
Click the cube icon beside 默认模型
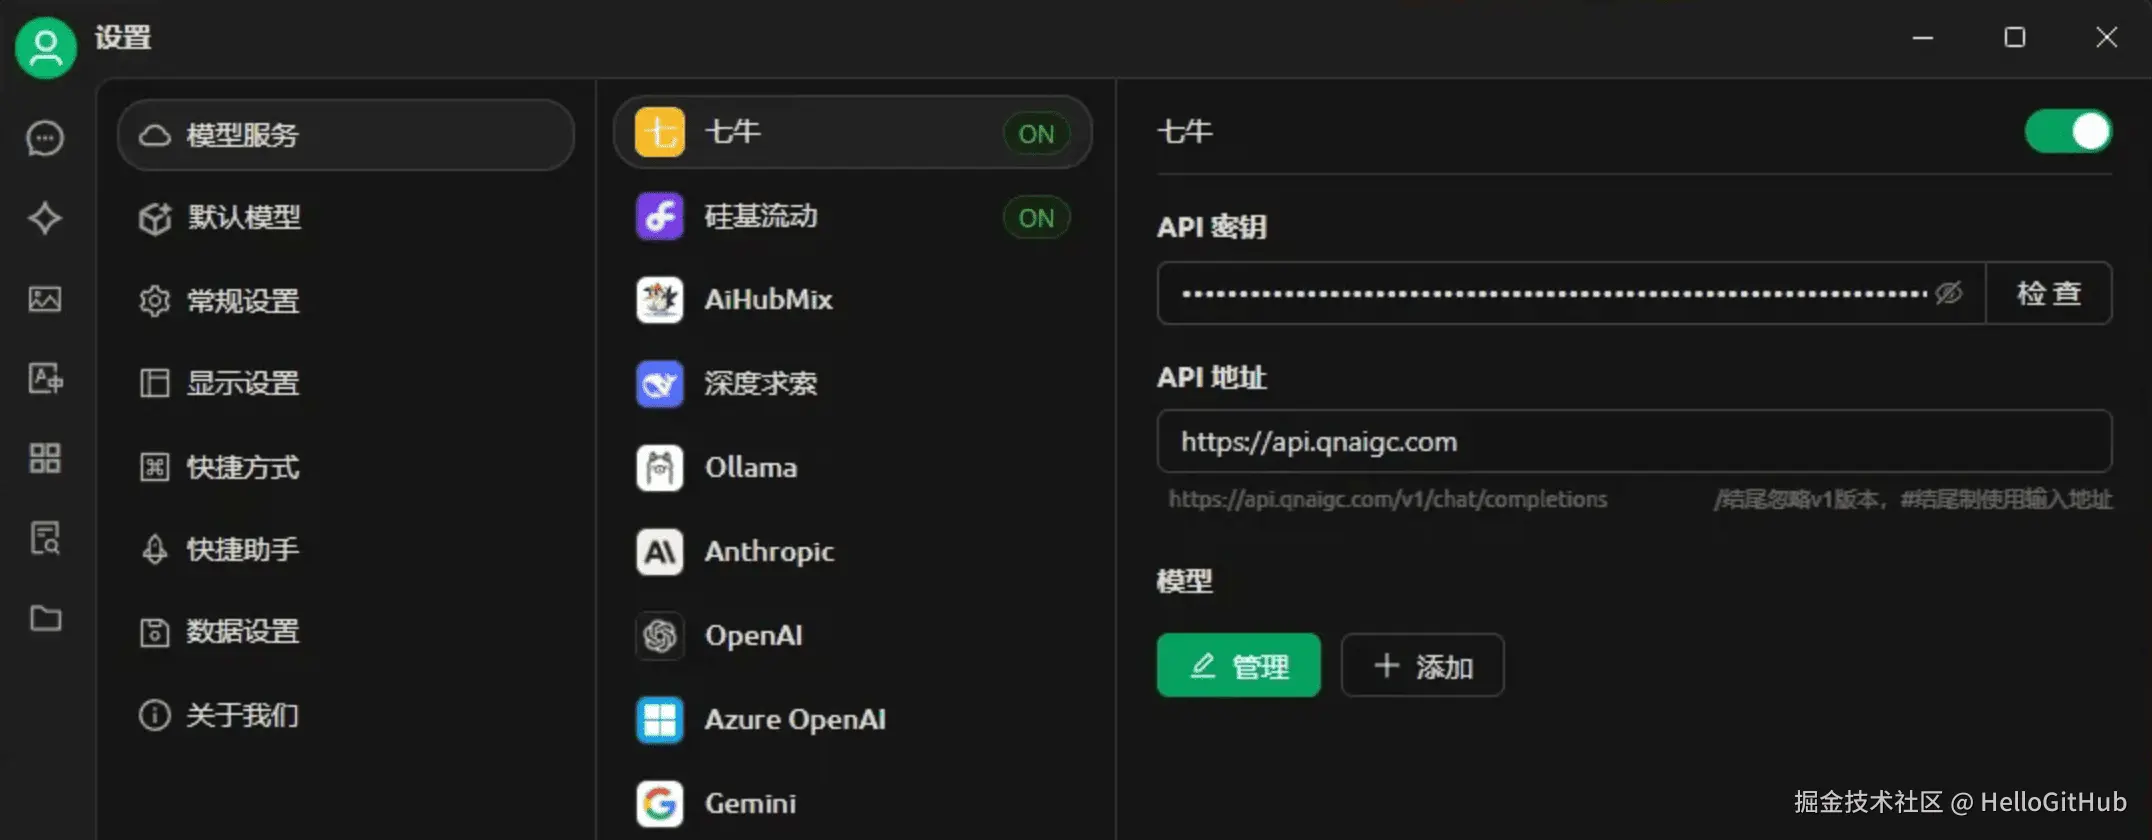(x=155, y=218)
